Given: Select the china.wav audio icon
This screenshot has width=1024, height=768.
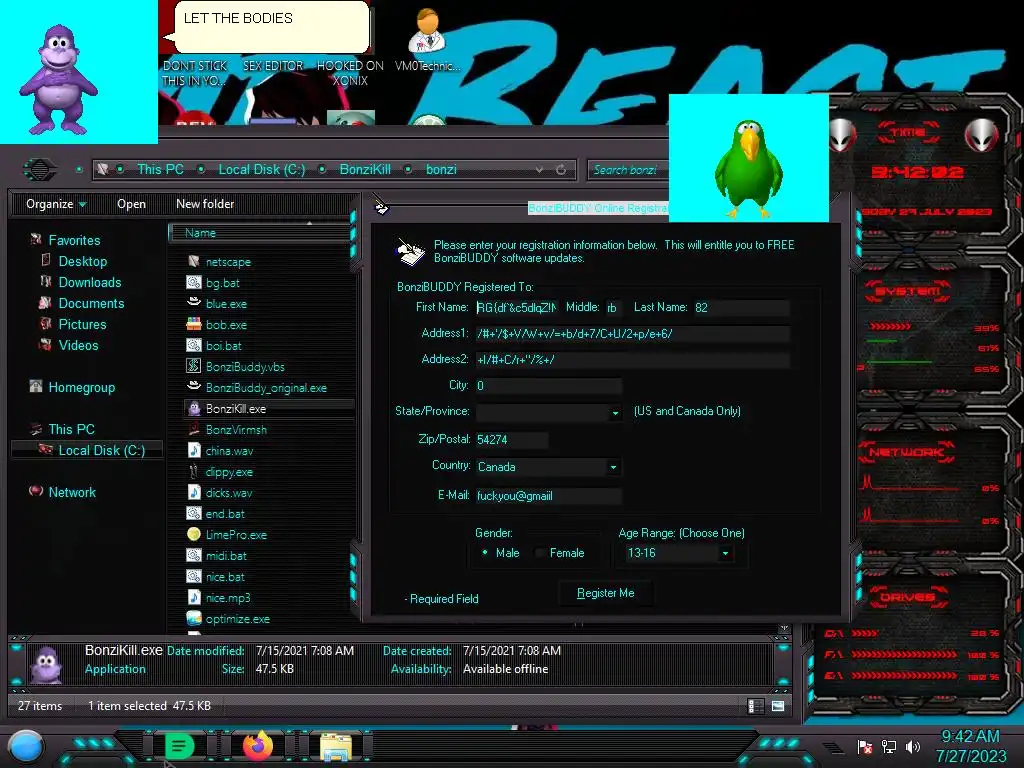Looking at the screenshot, I should (x=194, y=450).
